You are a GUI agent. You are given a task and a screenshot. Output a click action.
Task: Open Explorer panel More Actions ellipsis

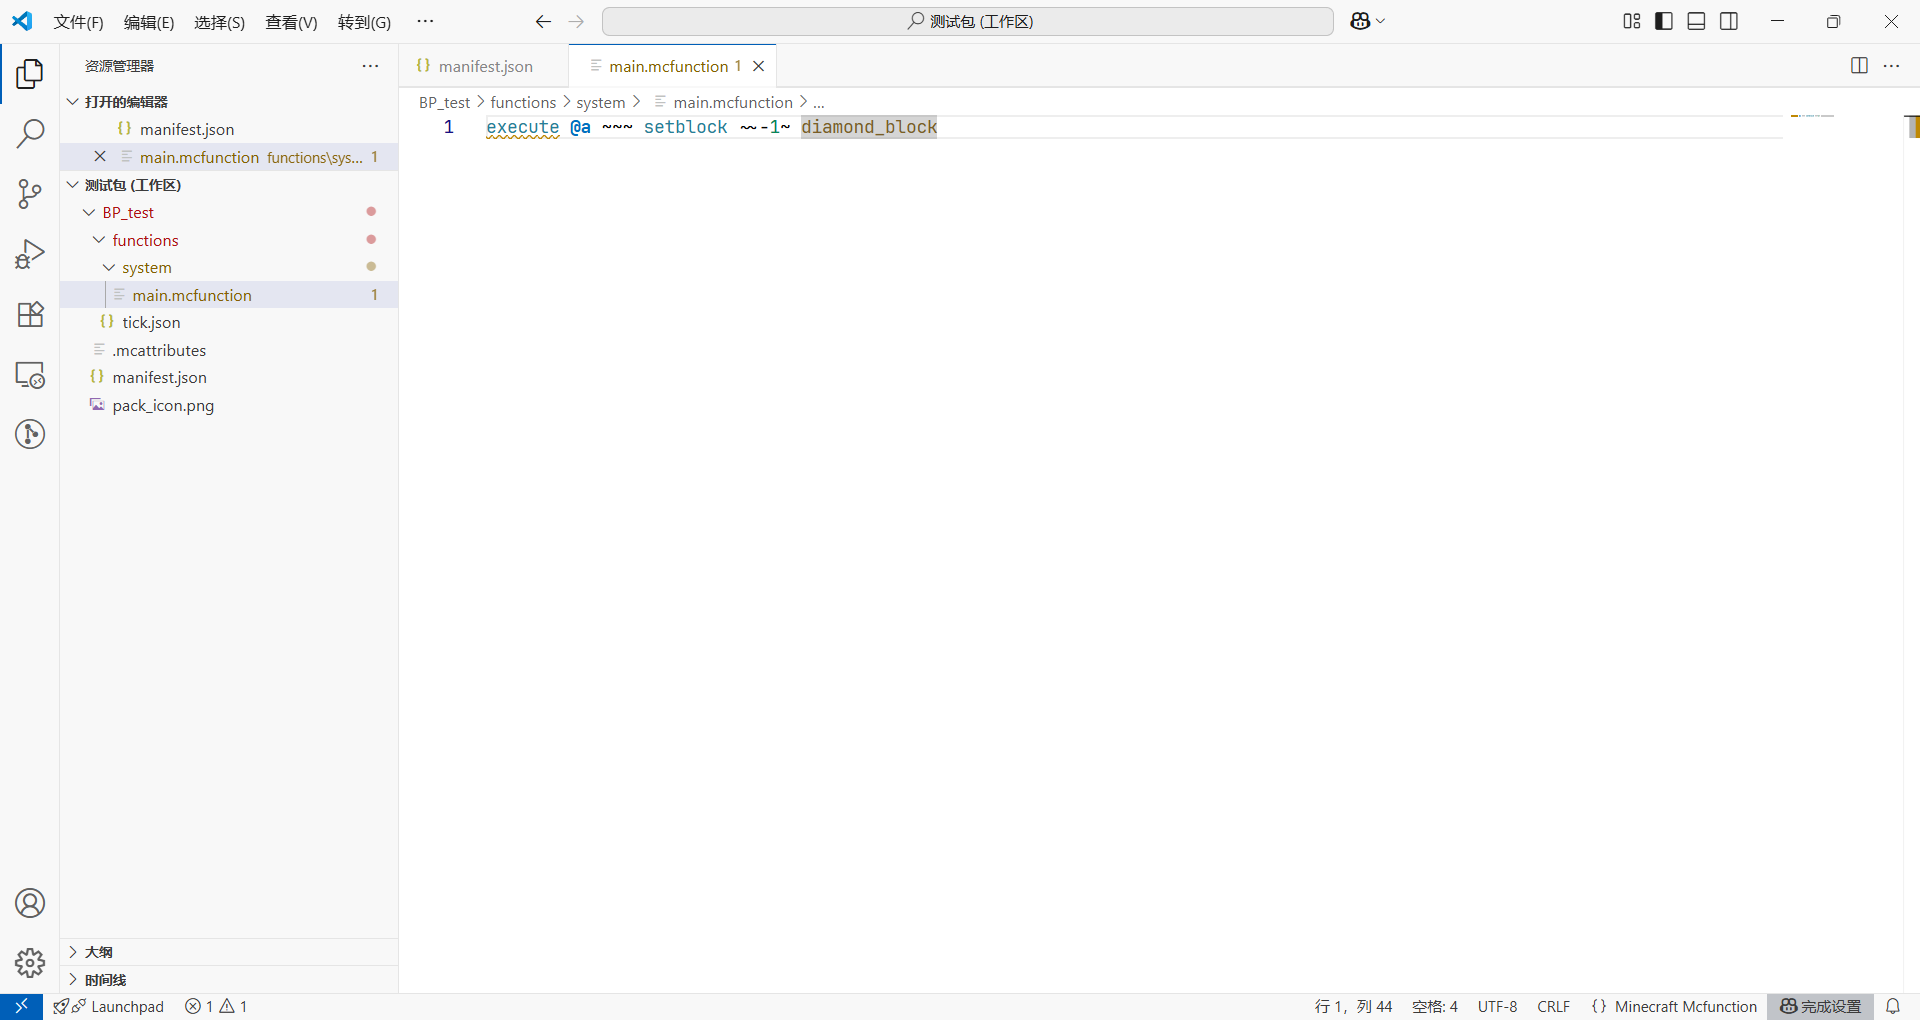[370, 65]
